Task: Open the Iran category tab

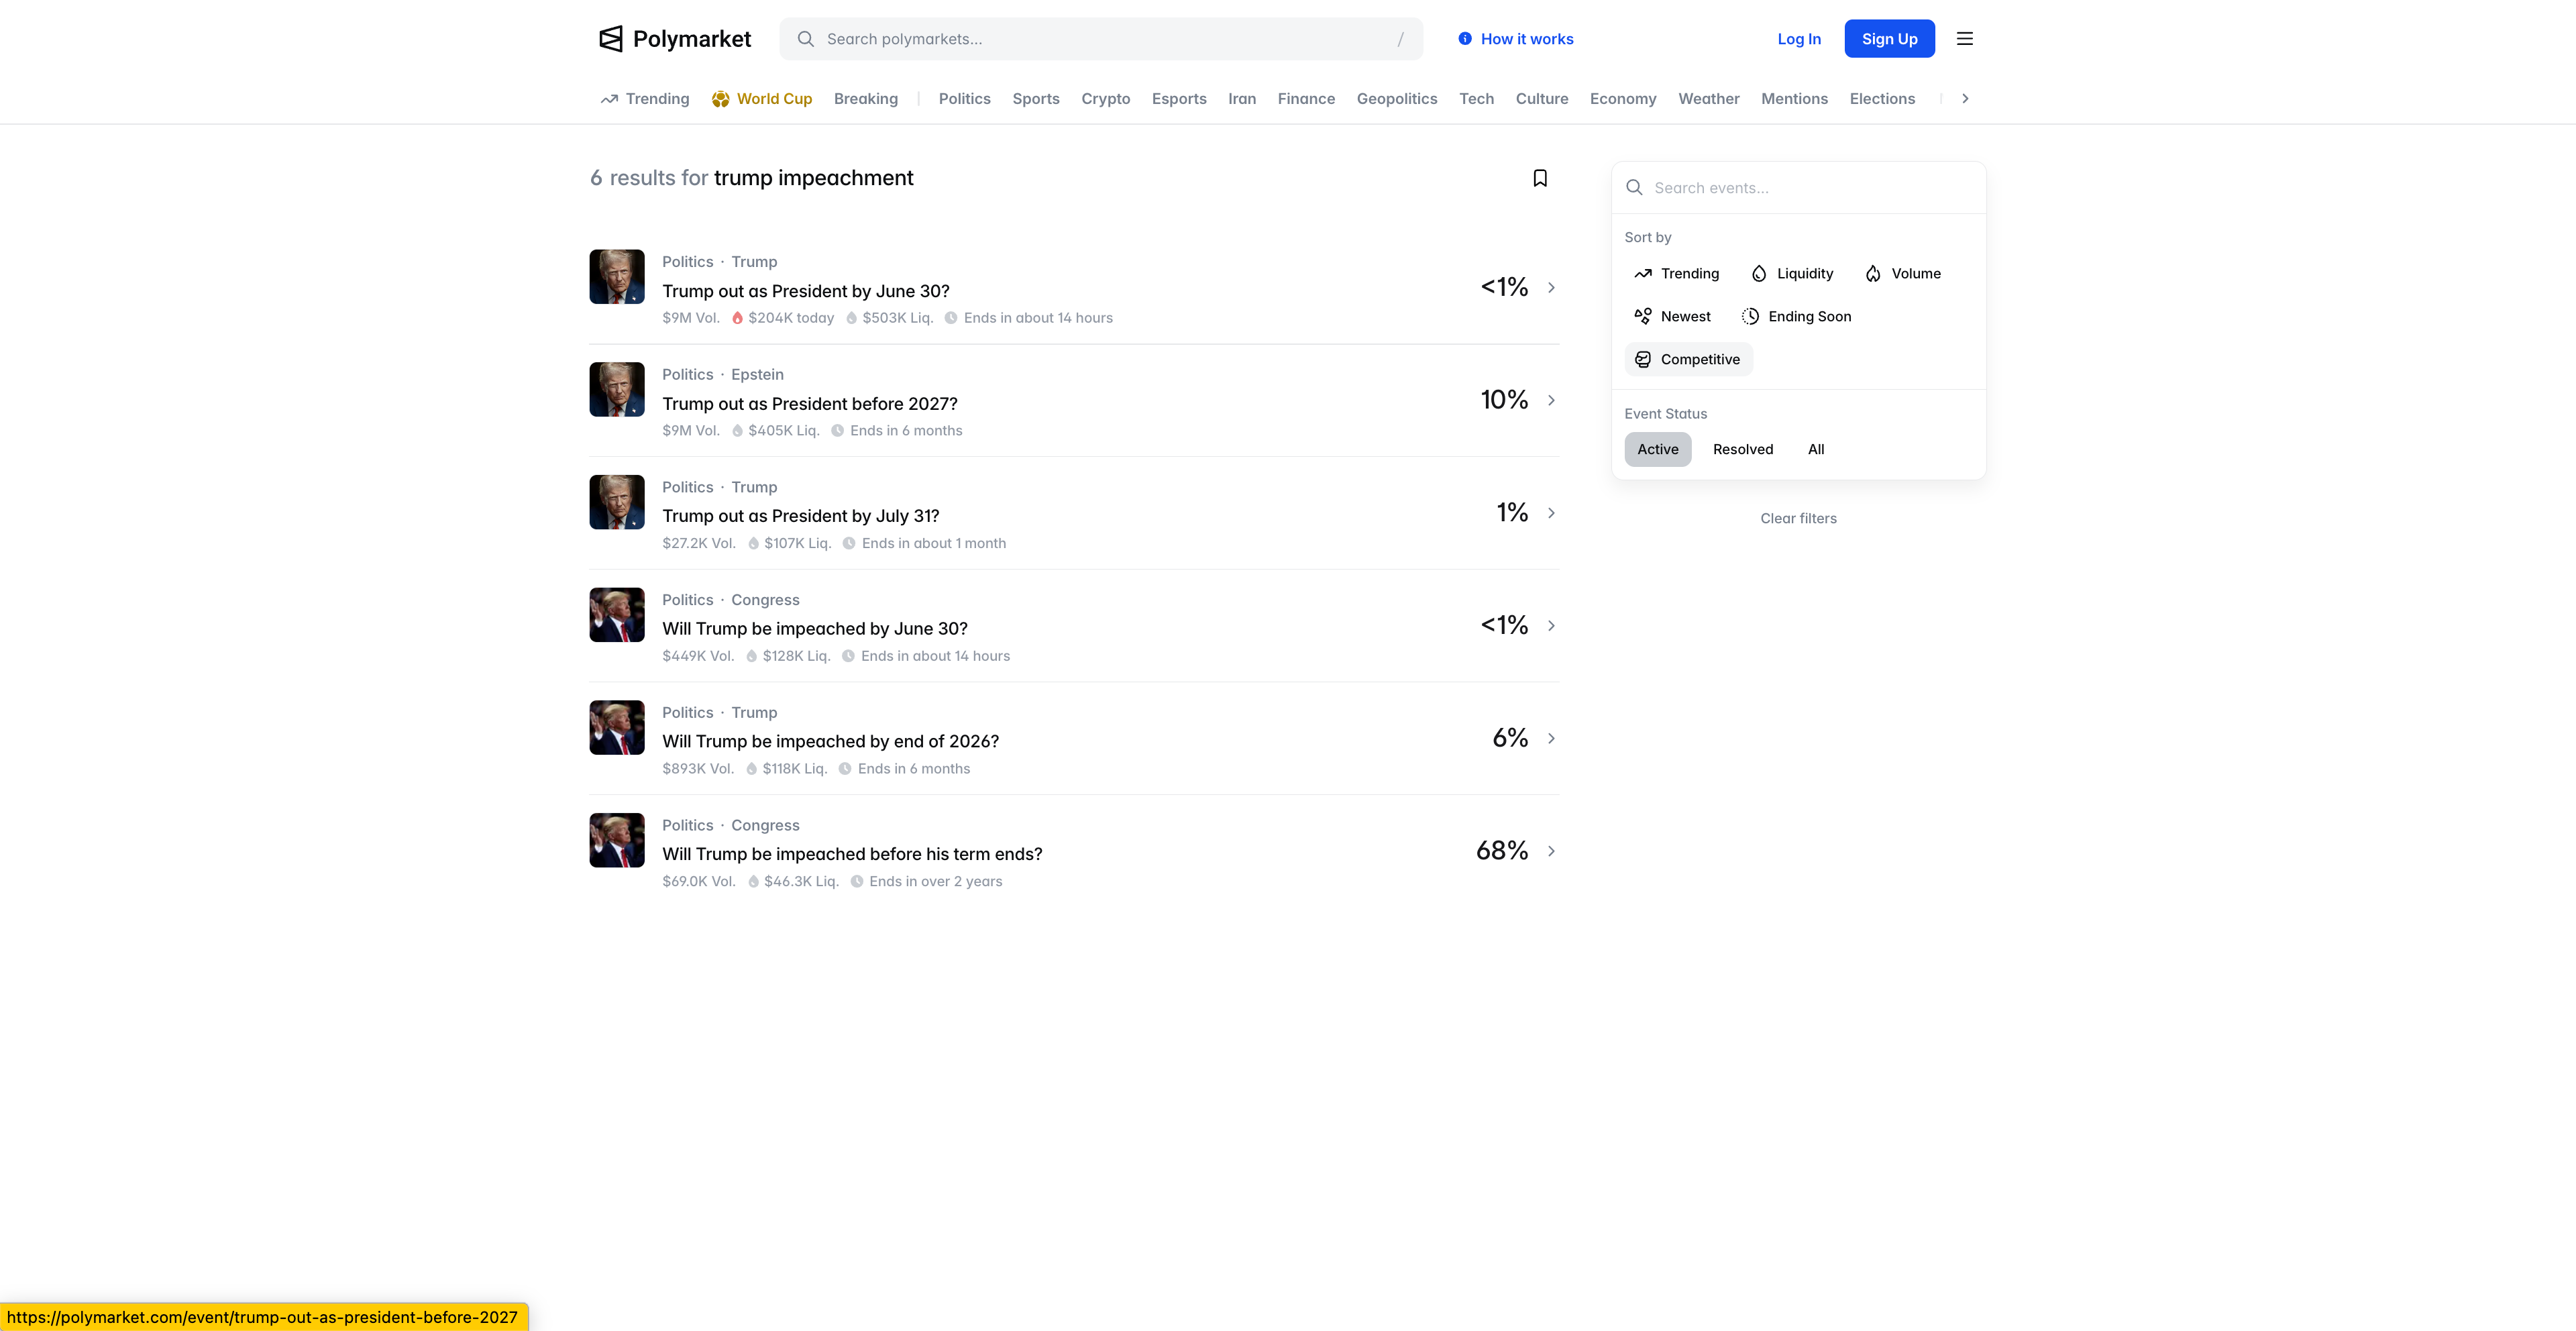Action: (1242, 99)
